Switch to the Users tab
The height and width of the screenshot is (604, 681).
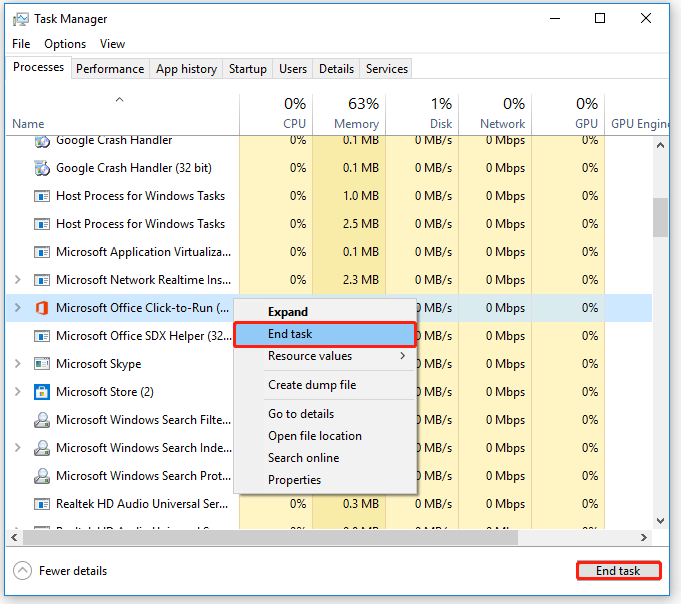pos(293,69)
